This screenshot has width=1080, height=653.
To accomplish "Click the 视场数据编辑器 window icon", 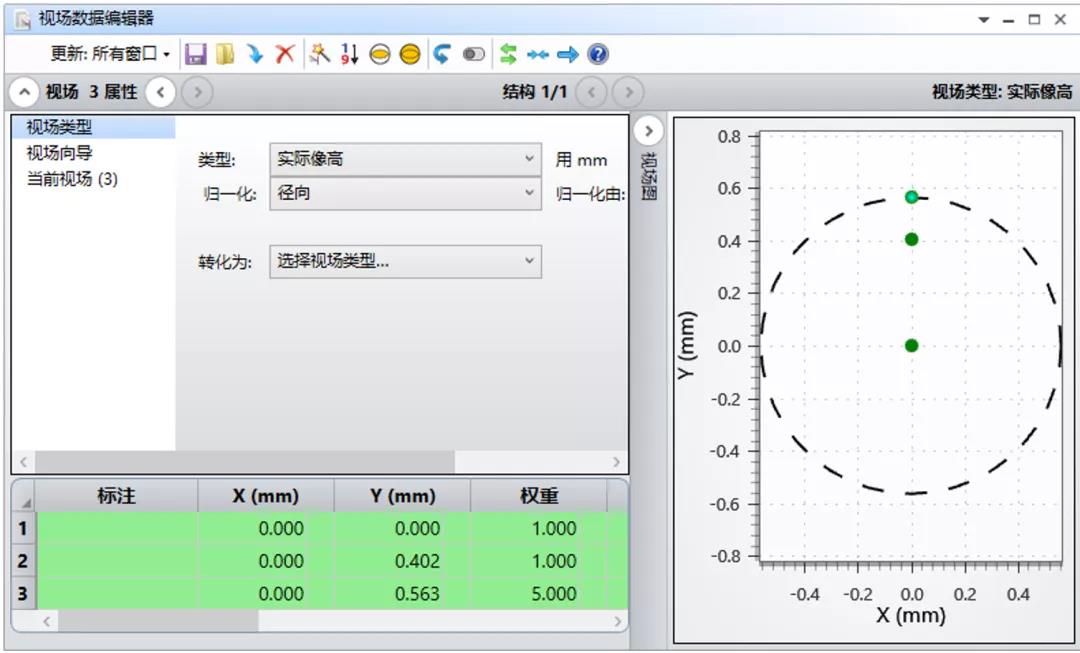I will tap(23, 19).
